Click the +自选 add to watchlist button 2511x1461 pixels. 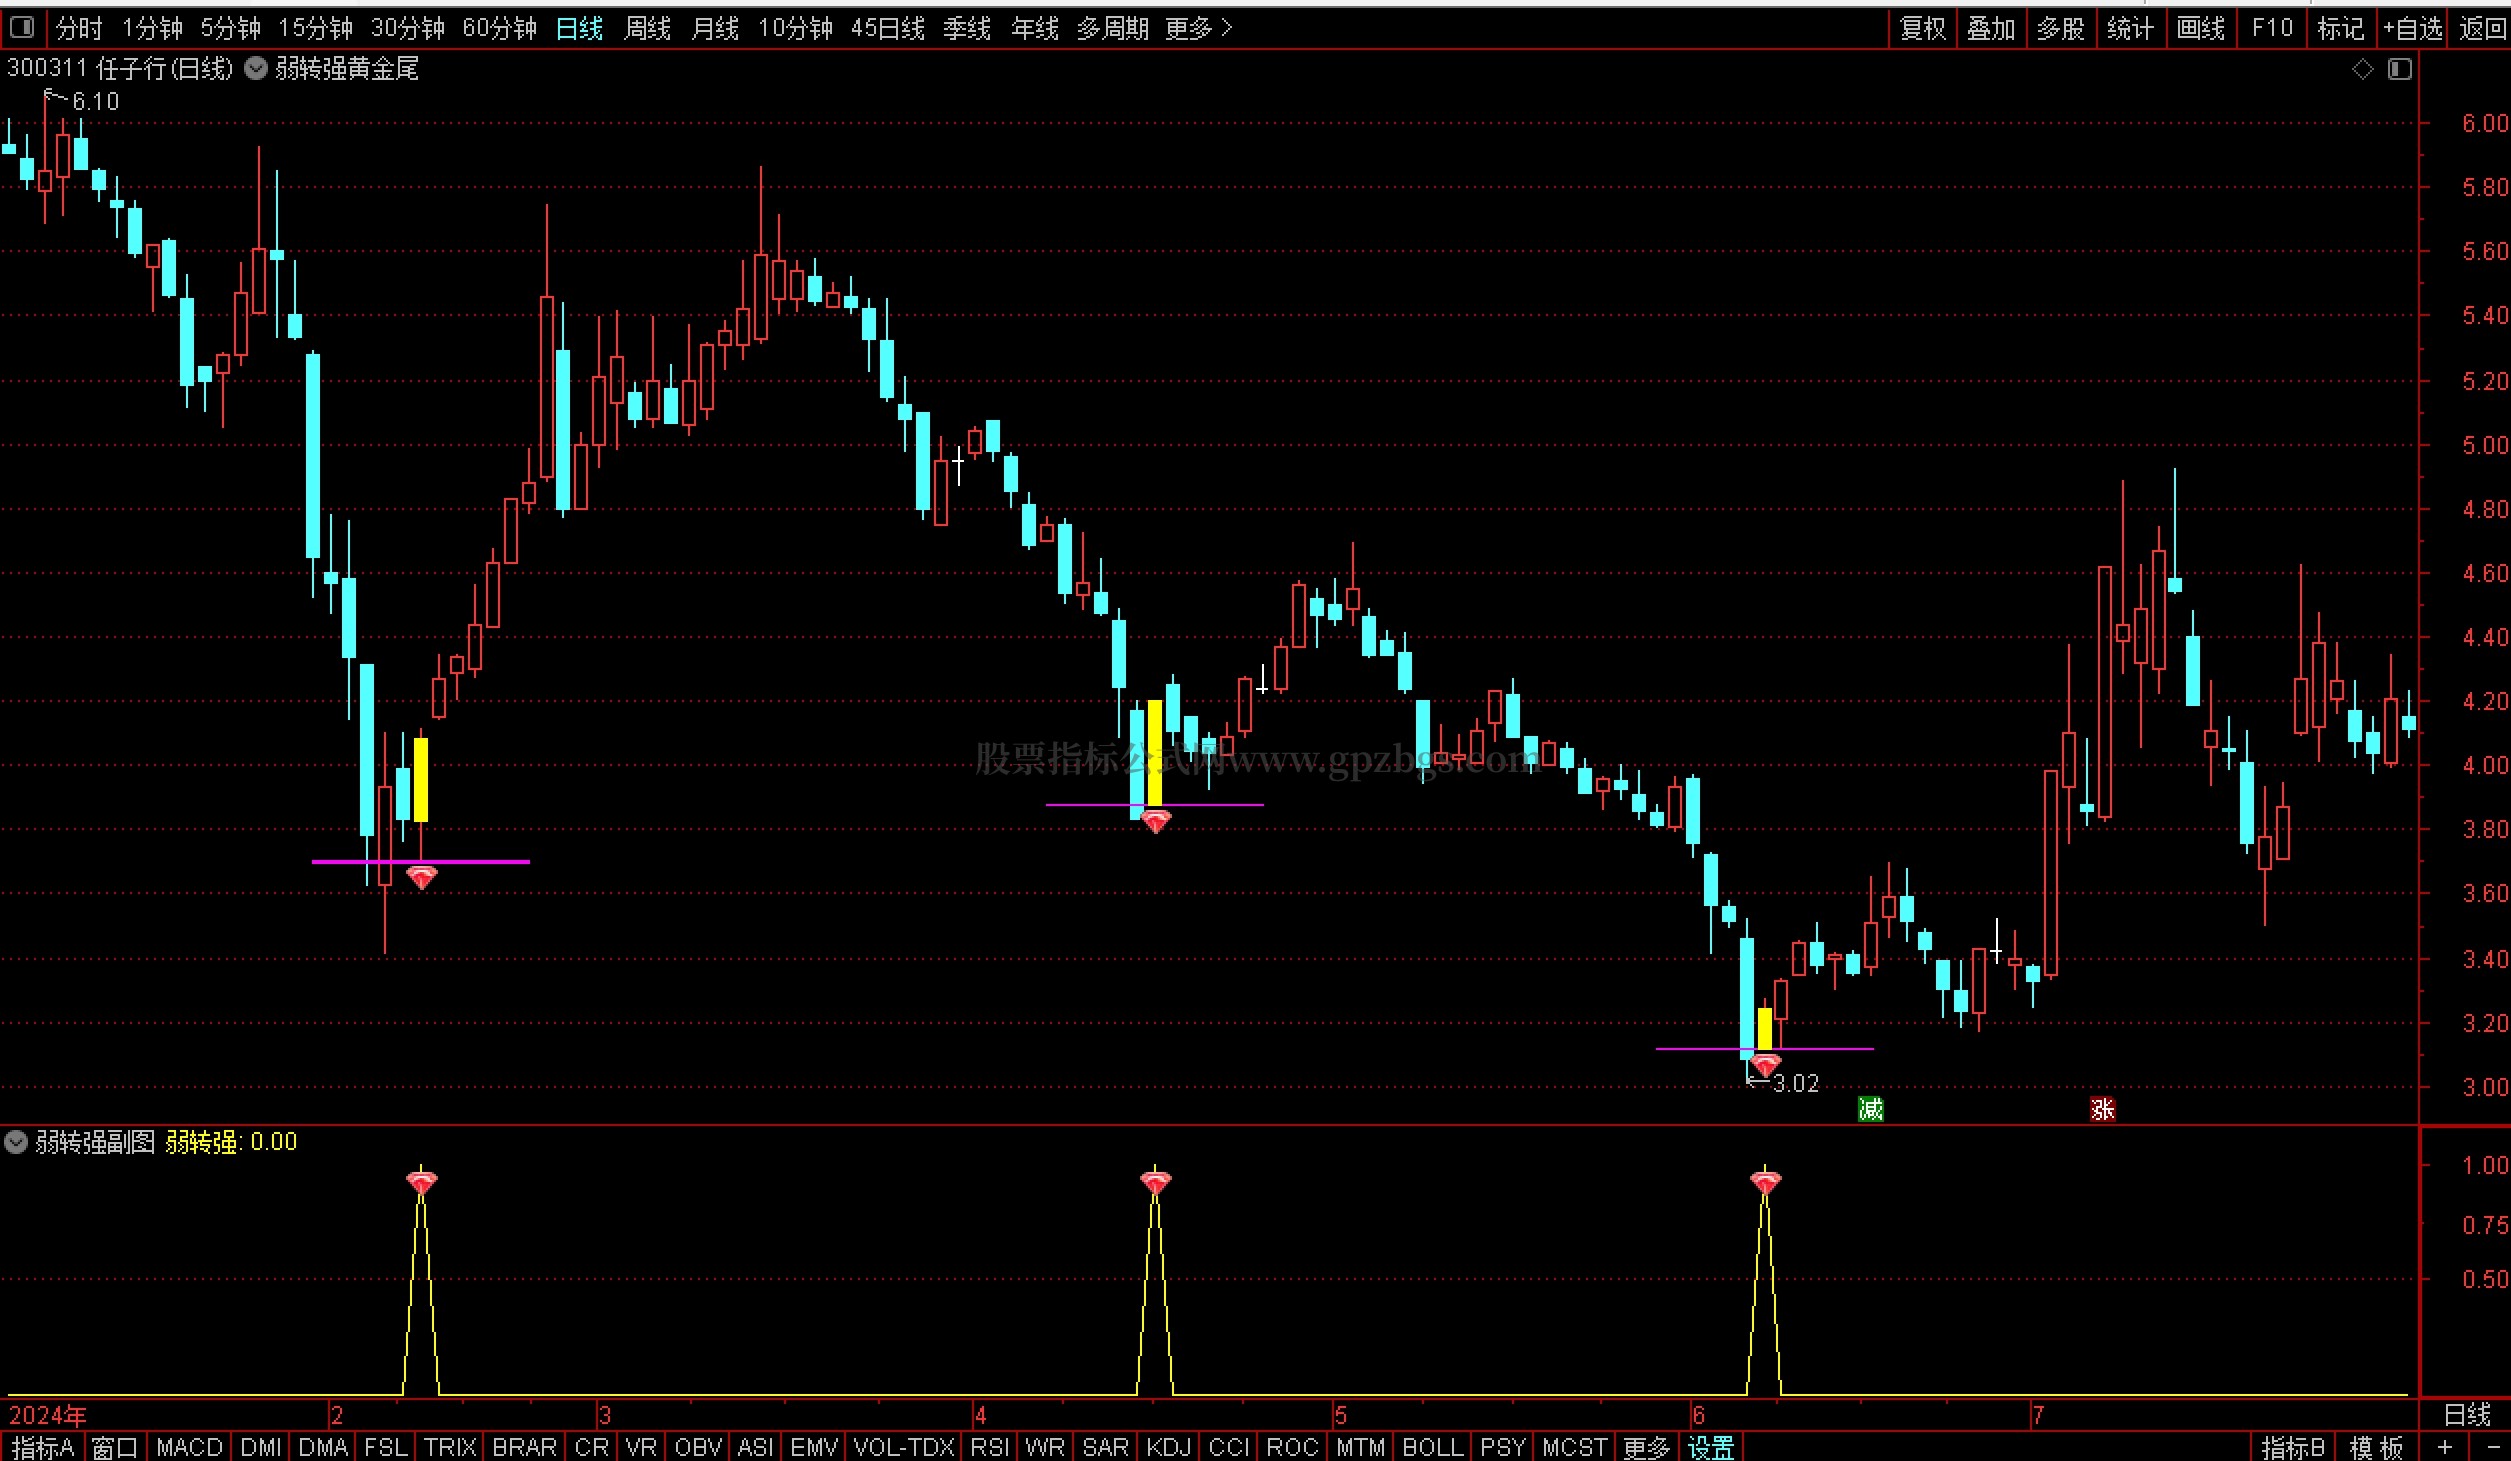click(x=2412, y=28)
